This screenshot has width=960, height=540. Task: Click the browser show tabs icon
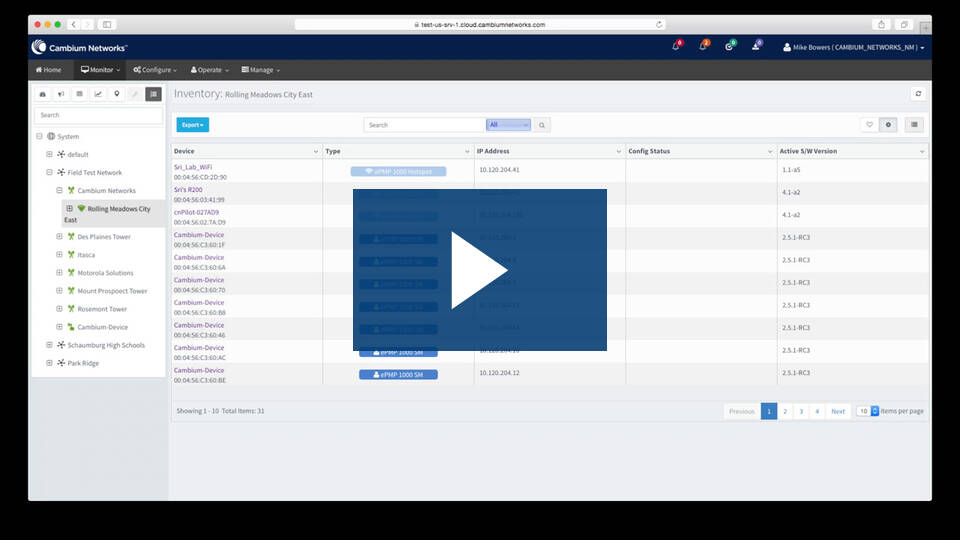click(904, 24)
